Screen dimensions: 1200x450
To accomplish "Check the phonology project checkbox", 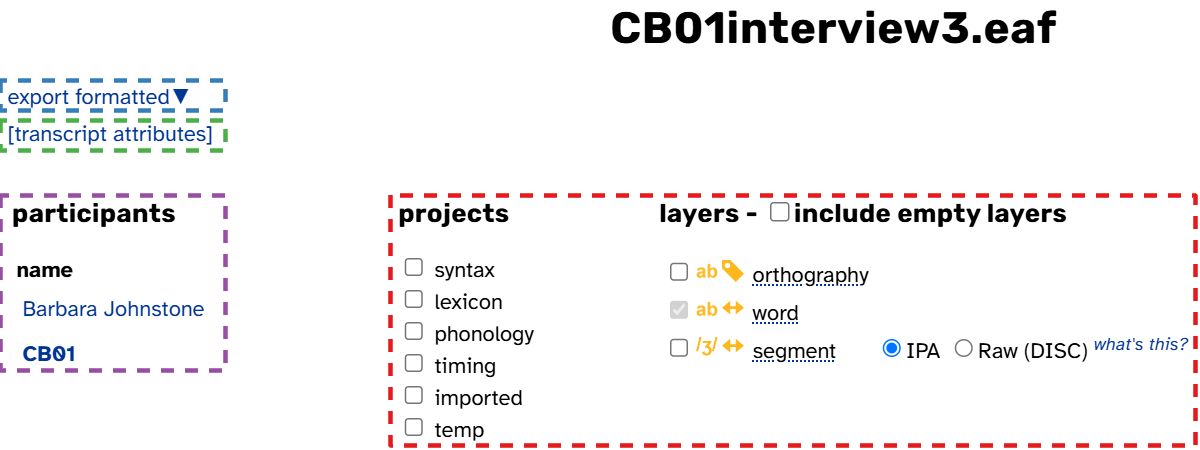I will (x=413, y=331).
